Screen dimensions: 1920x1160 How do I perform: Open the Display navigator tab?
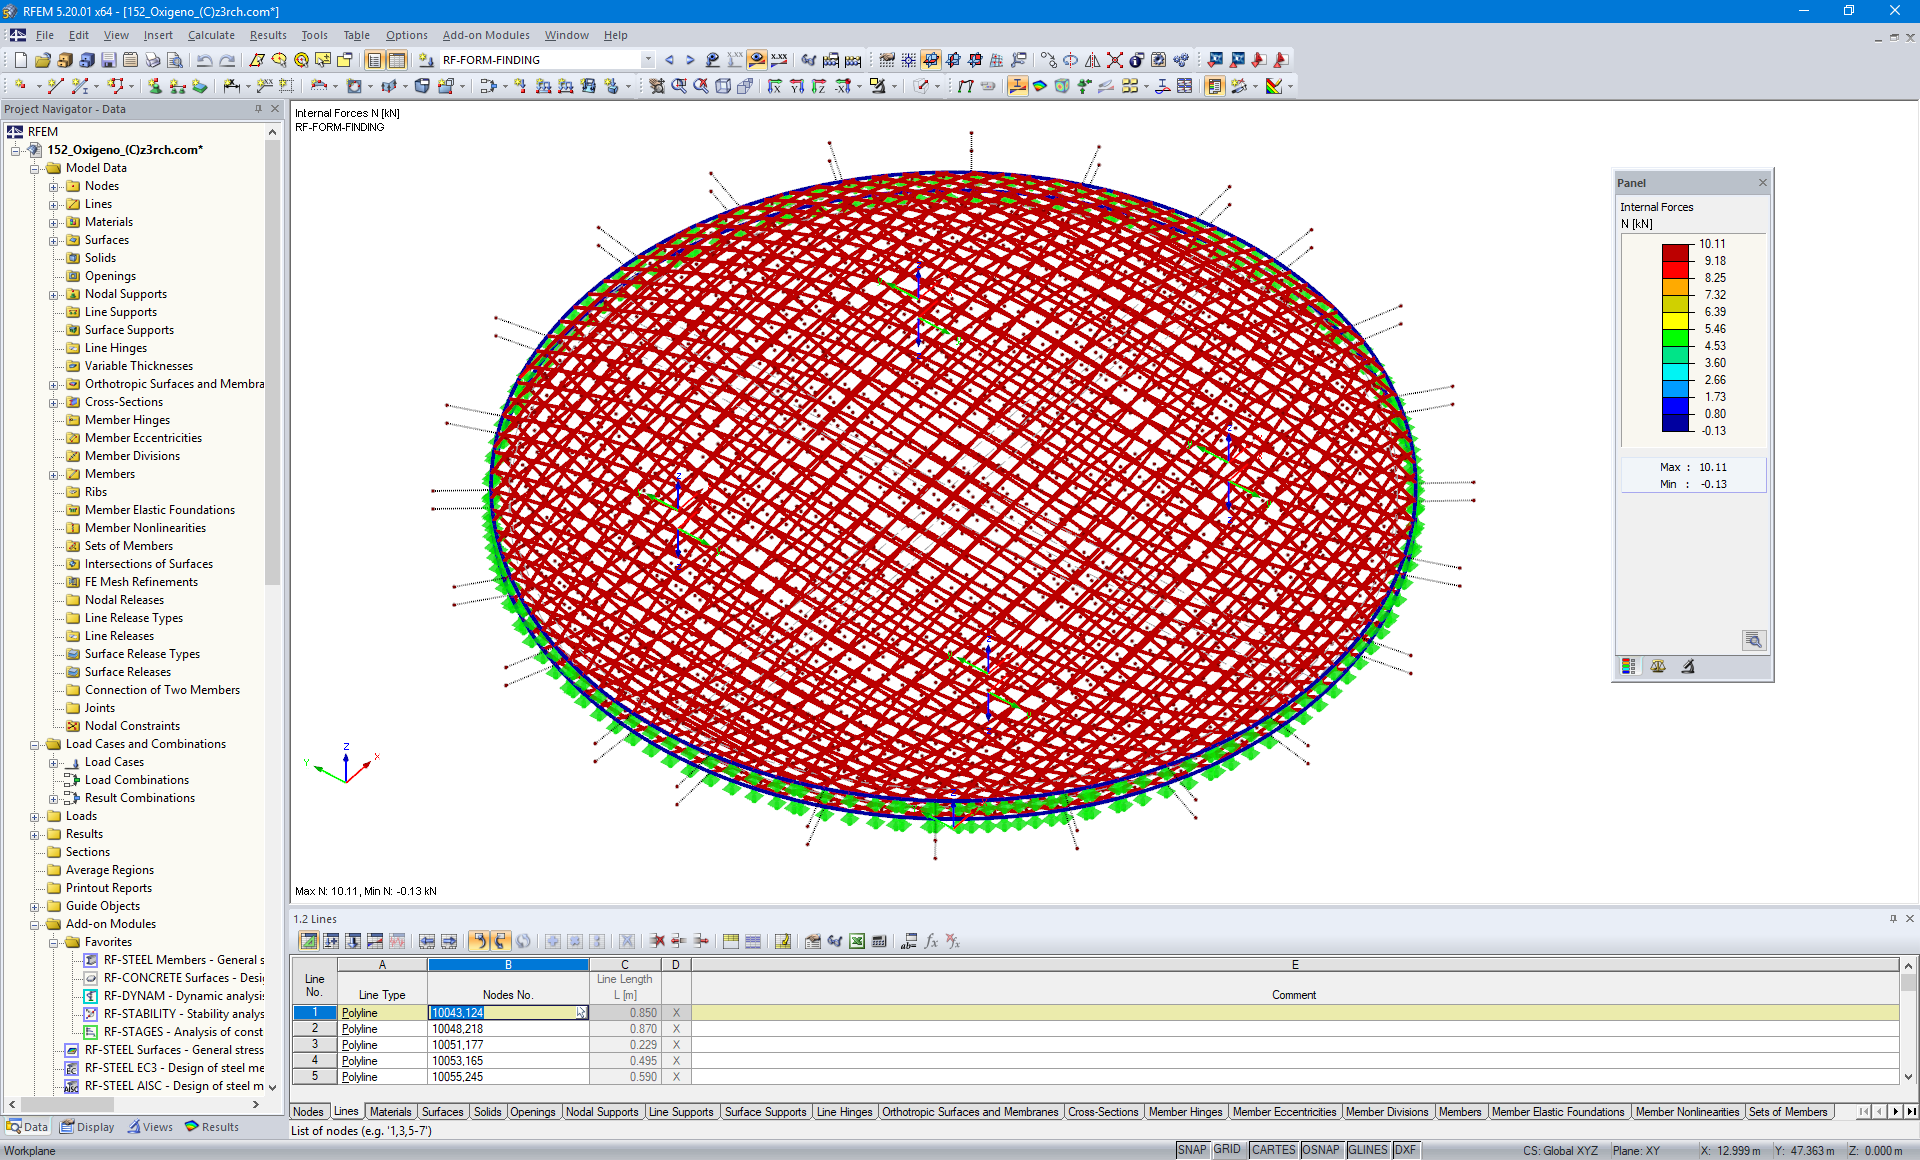pyautogui.click(x=87, y=1127)
